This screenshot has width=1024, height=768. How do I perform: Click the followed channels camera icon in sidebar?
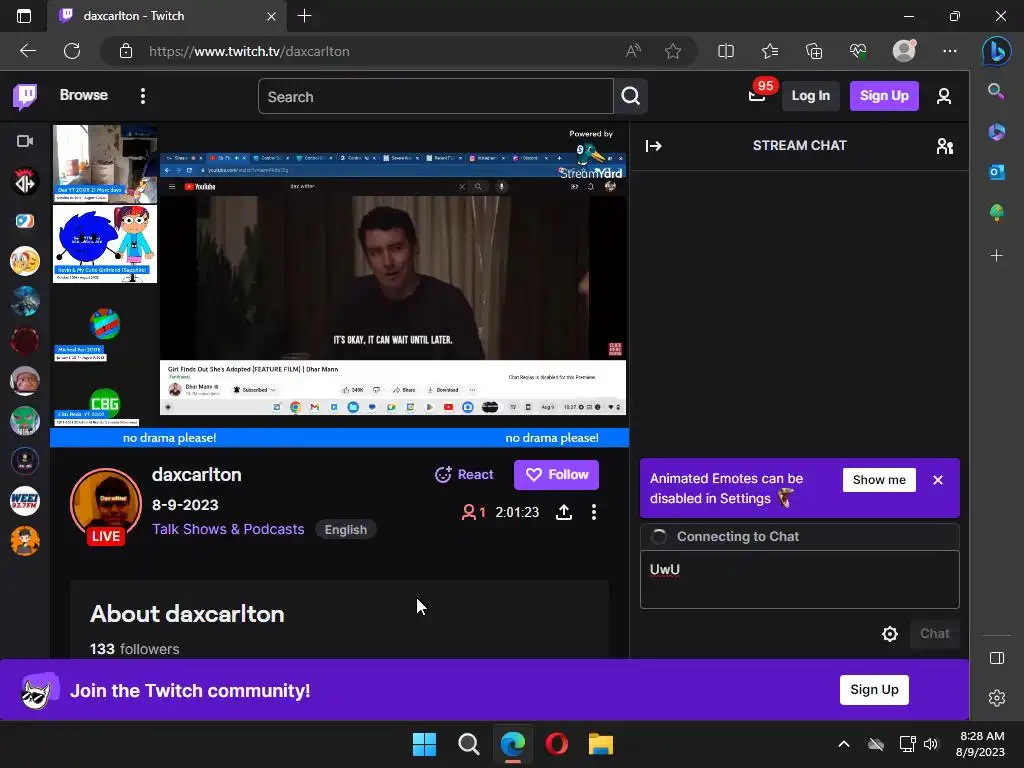pos(25,141)
